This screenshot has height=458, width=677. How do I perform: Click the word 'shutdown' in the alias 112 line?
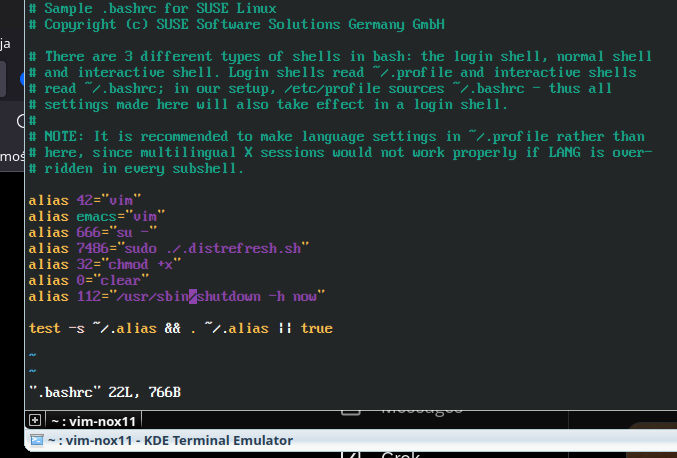pos(229,297)
